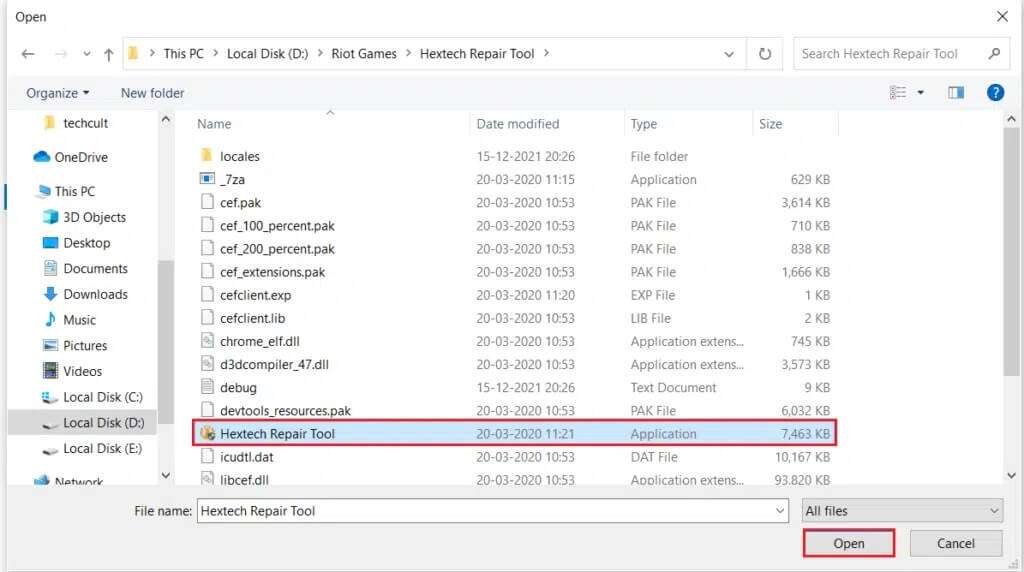Click the forward navigation arrow
This screenshot has height=572, width=1024.
tap(61, 54)
